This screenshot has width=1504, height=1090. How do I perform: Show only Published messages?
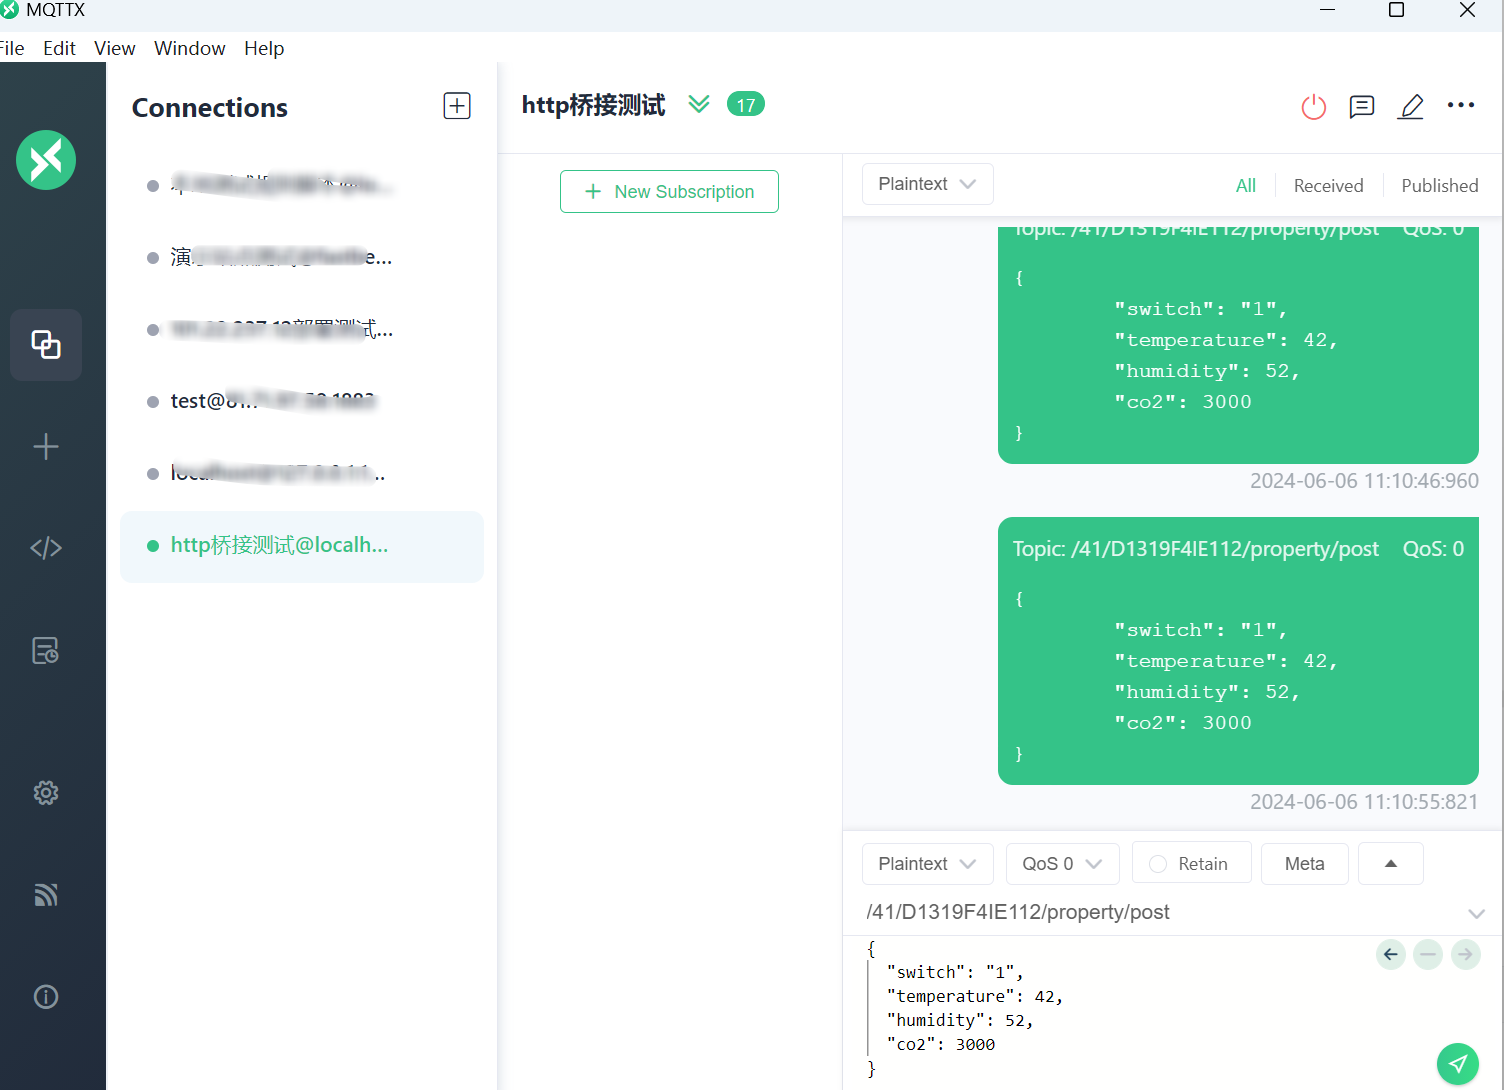coord(1439,186)
